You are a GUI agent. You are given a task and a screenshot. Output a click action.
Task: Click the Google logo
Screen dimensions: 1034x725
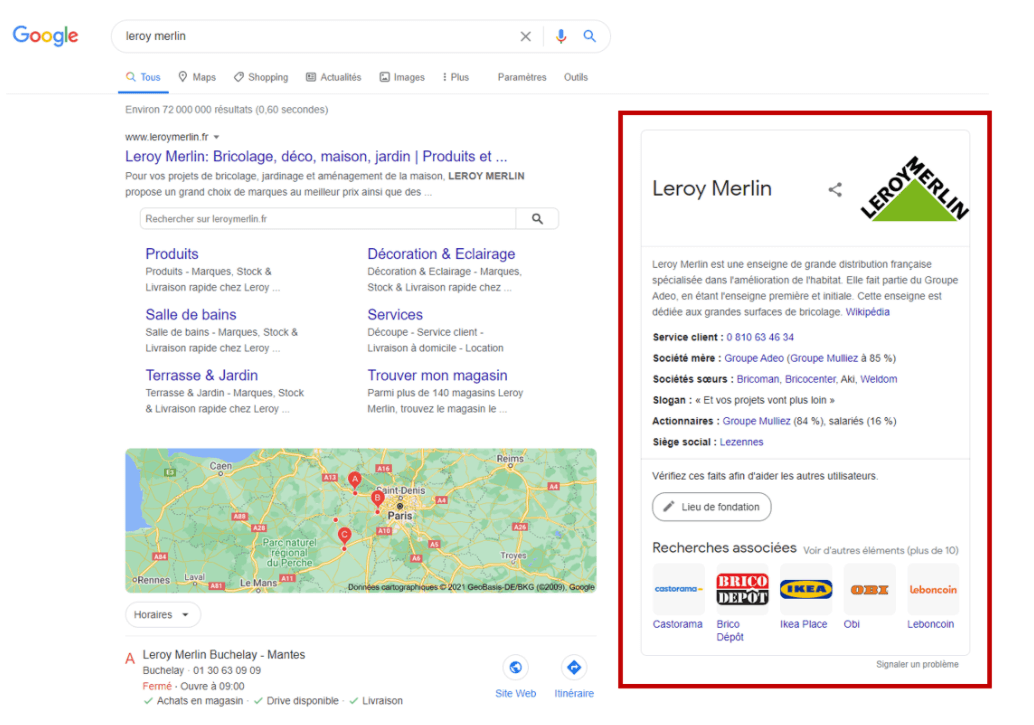click(x=45, y=35)
